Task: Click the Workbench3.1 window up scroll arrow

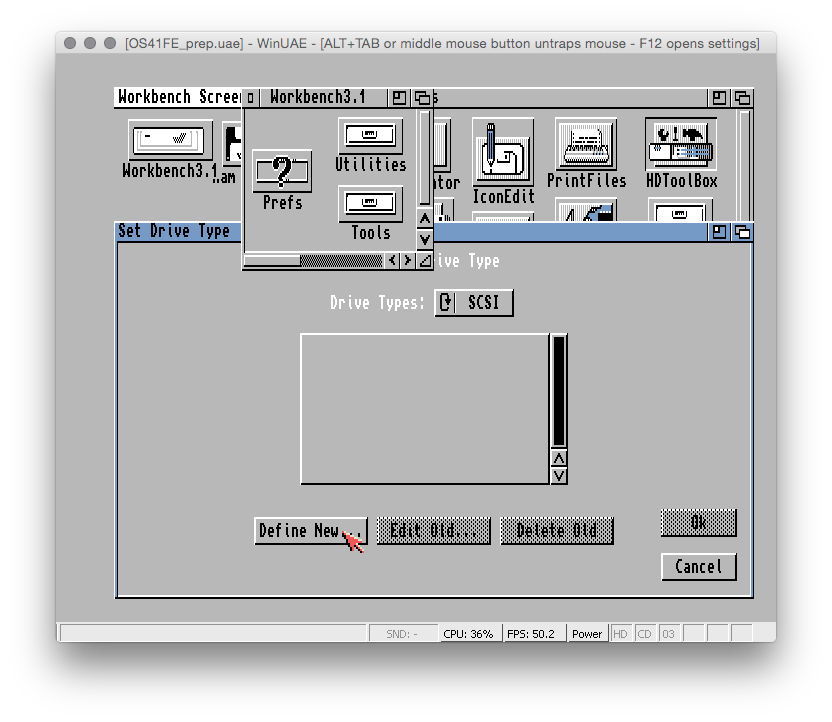Action: coord(424,219)
